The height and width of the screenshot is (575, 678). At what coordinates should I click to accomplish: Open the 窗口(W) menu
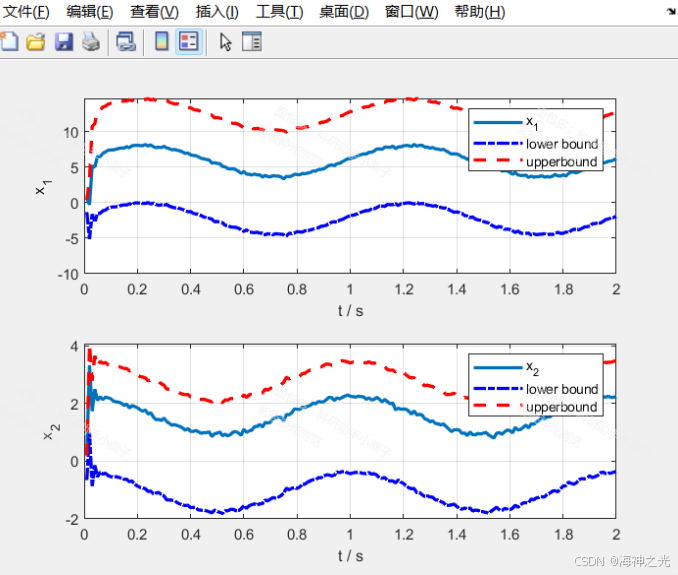[x=411, y=12]
